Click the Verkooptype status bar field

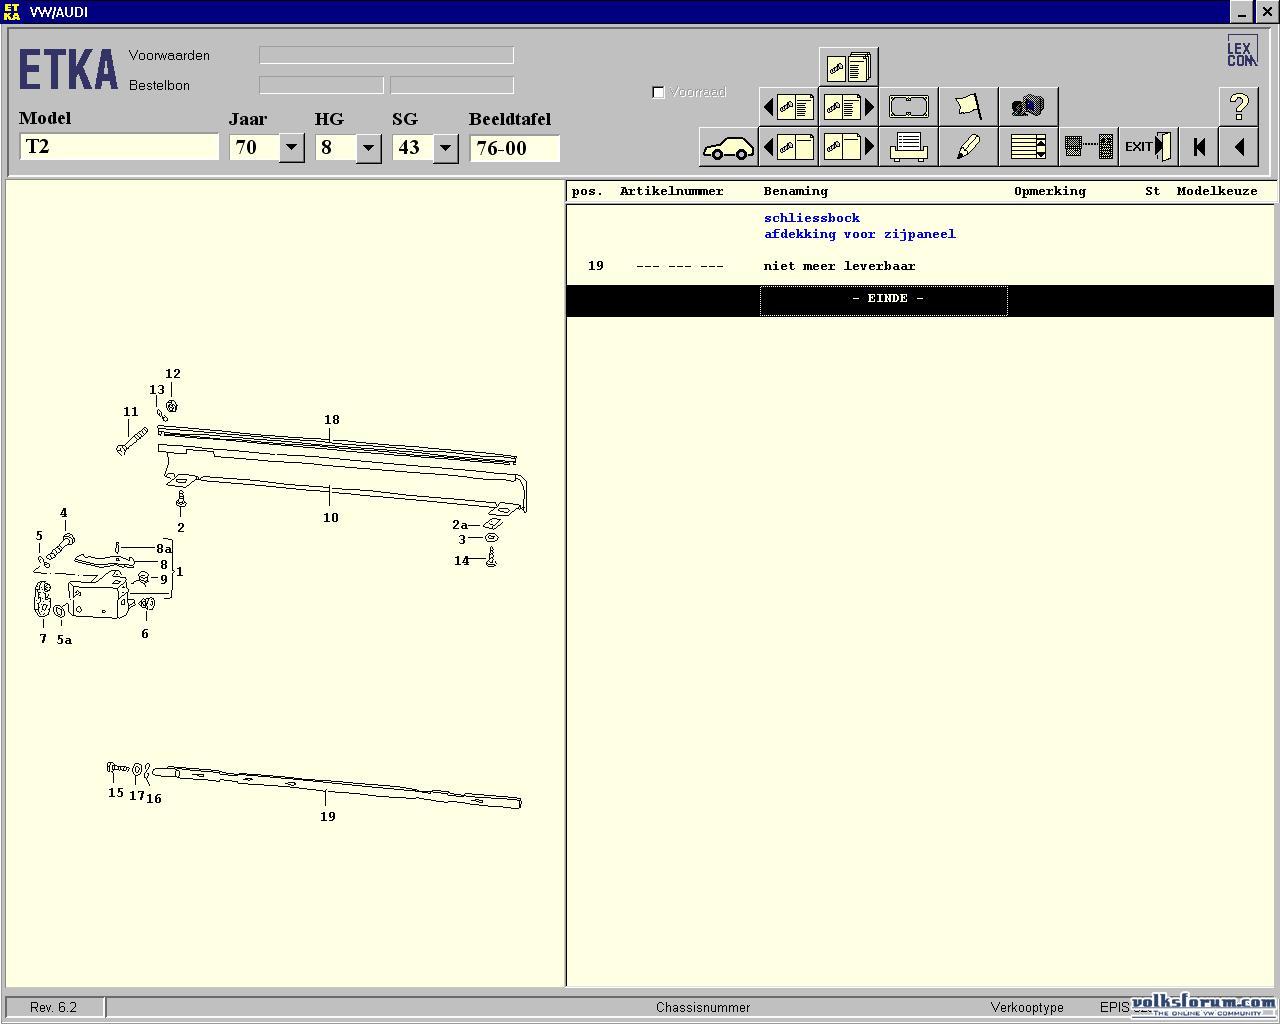1027,1007
